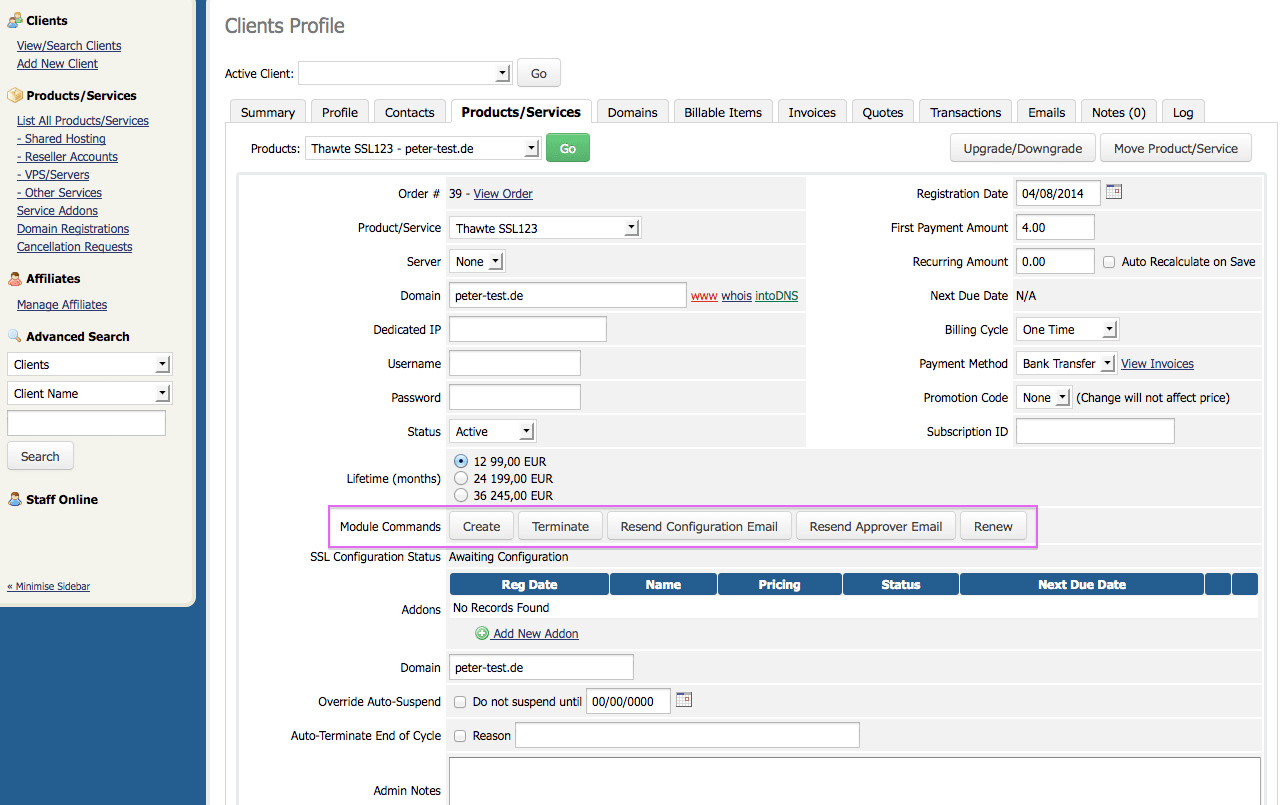
Task: Click the green Go button beside Products
Action: [x=568, y=148]
